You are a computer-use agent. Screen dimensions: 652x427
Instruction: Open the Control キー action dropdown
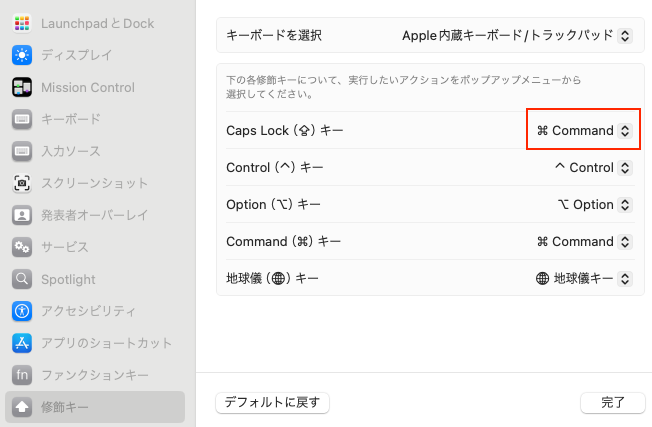pos(592,168)
